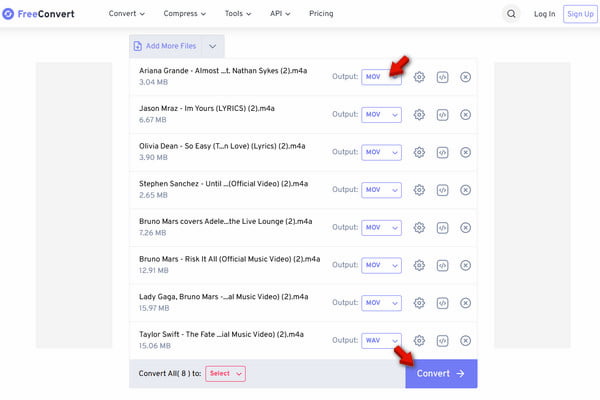Open output format dropdown for Olivia Dean file
The width and height of the screenshot is (600, 400).
(x=382, y=152)
